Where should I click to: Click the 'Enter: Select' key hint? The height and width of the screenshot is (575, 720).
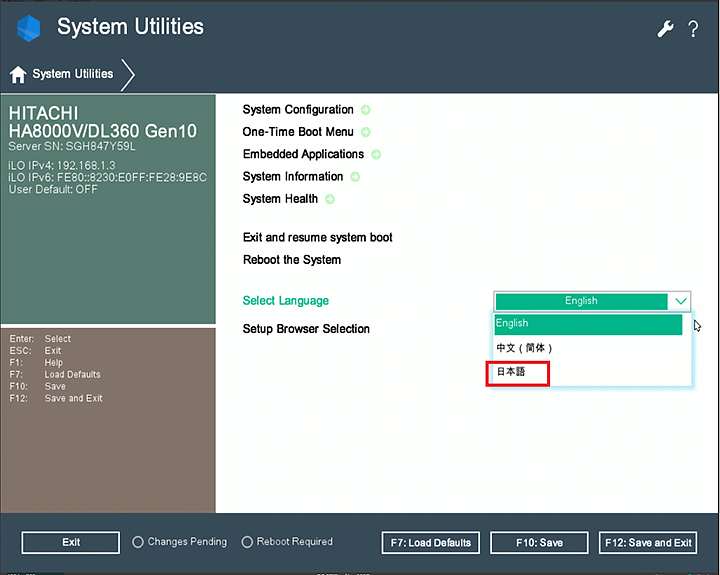coord(40,339)
